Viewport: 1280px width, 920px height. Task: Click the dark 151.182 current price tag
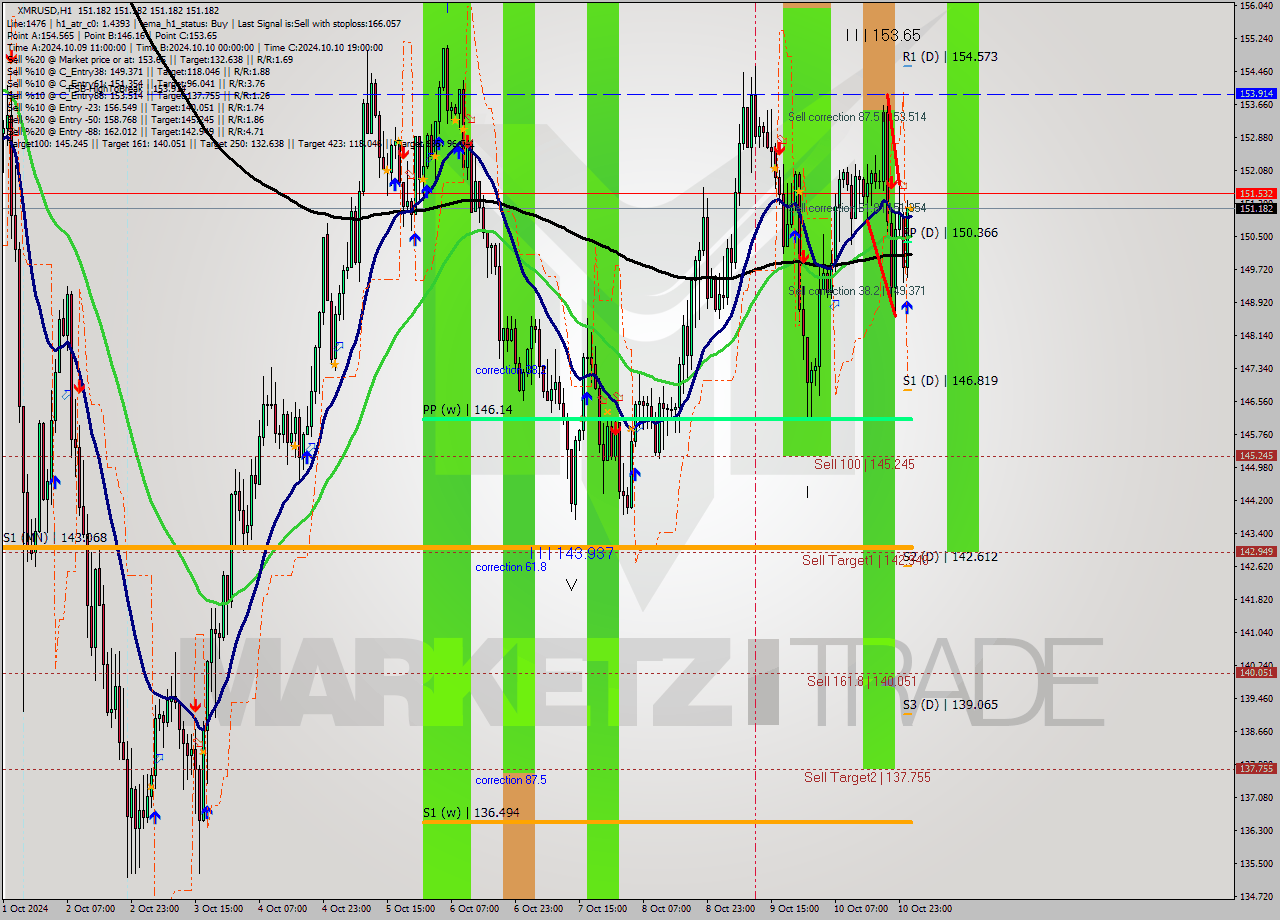(x=1256, y=208)
